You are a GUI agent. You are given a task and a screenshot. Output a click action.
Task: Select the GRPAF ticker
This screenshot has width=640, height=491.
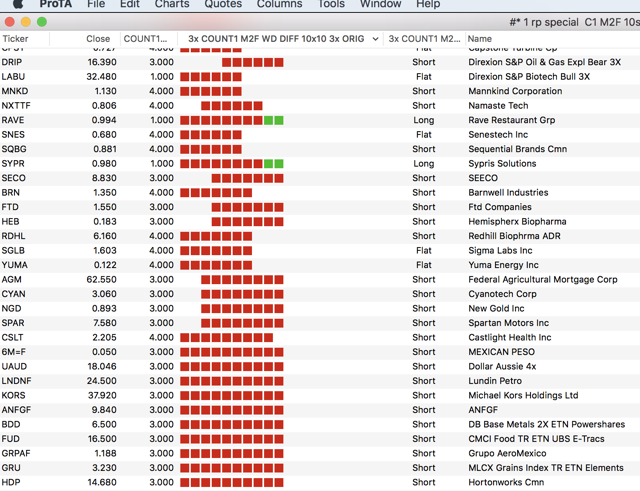[x=16, y=453]
